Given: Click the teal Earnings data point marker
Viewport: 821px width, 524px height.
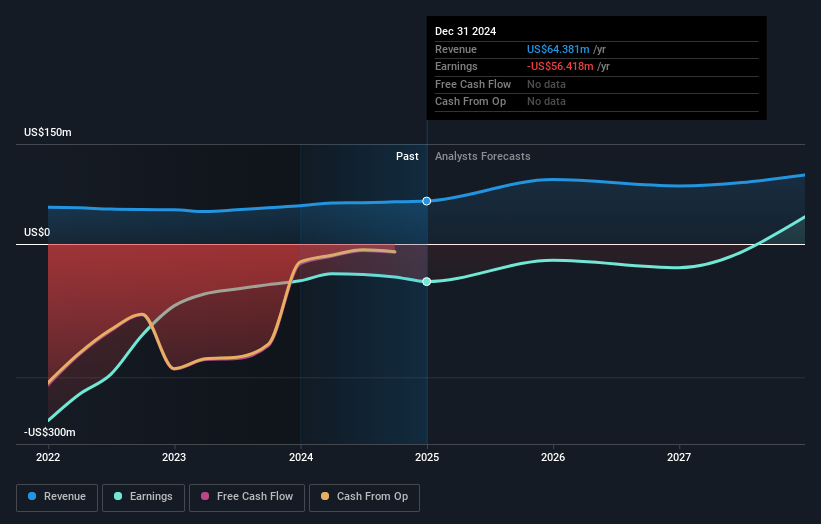Looking at the screenshot, I should point(427,282).
